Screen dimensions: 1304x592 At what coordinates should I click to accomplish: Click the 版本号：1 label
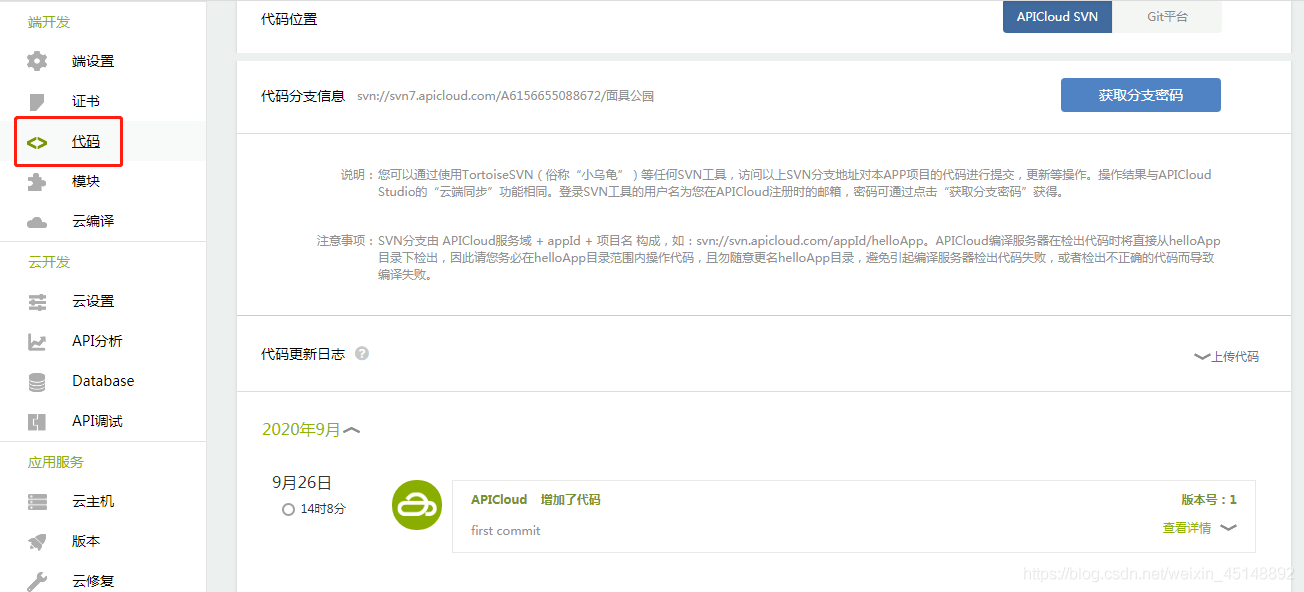pos(1209,499)
